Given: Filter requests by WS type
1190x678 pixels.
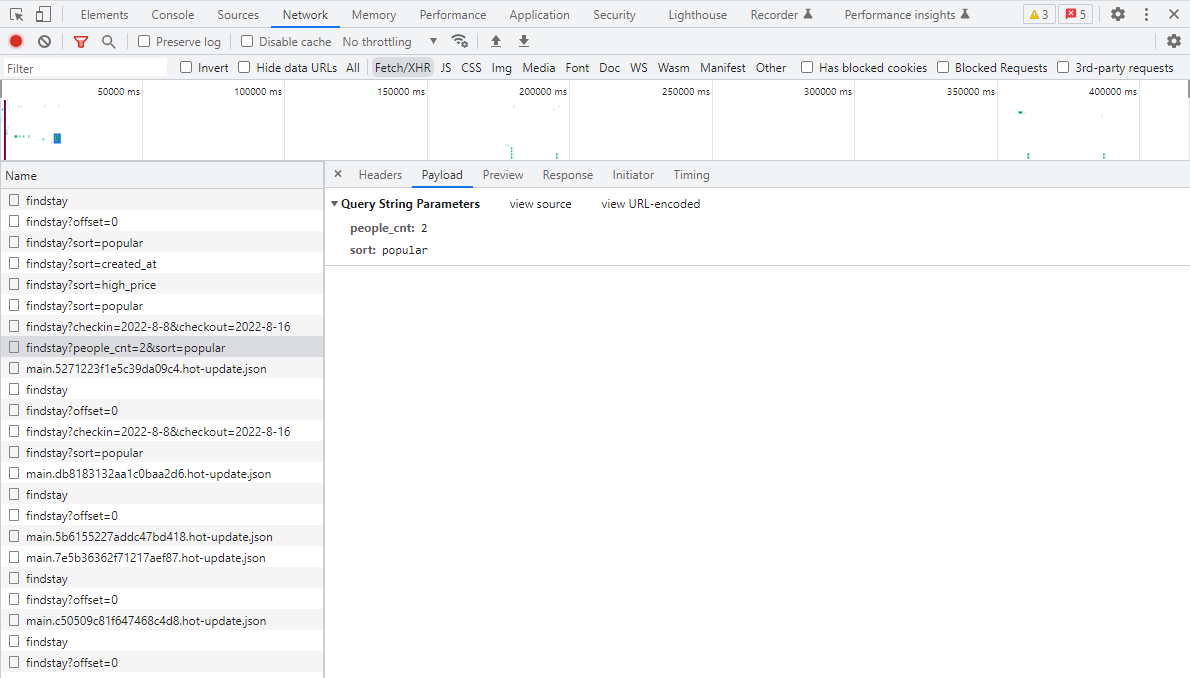Looking at the screenshot, I should pyautogui.click(x=639, y=68).
